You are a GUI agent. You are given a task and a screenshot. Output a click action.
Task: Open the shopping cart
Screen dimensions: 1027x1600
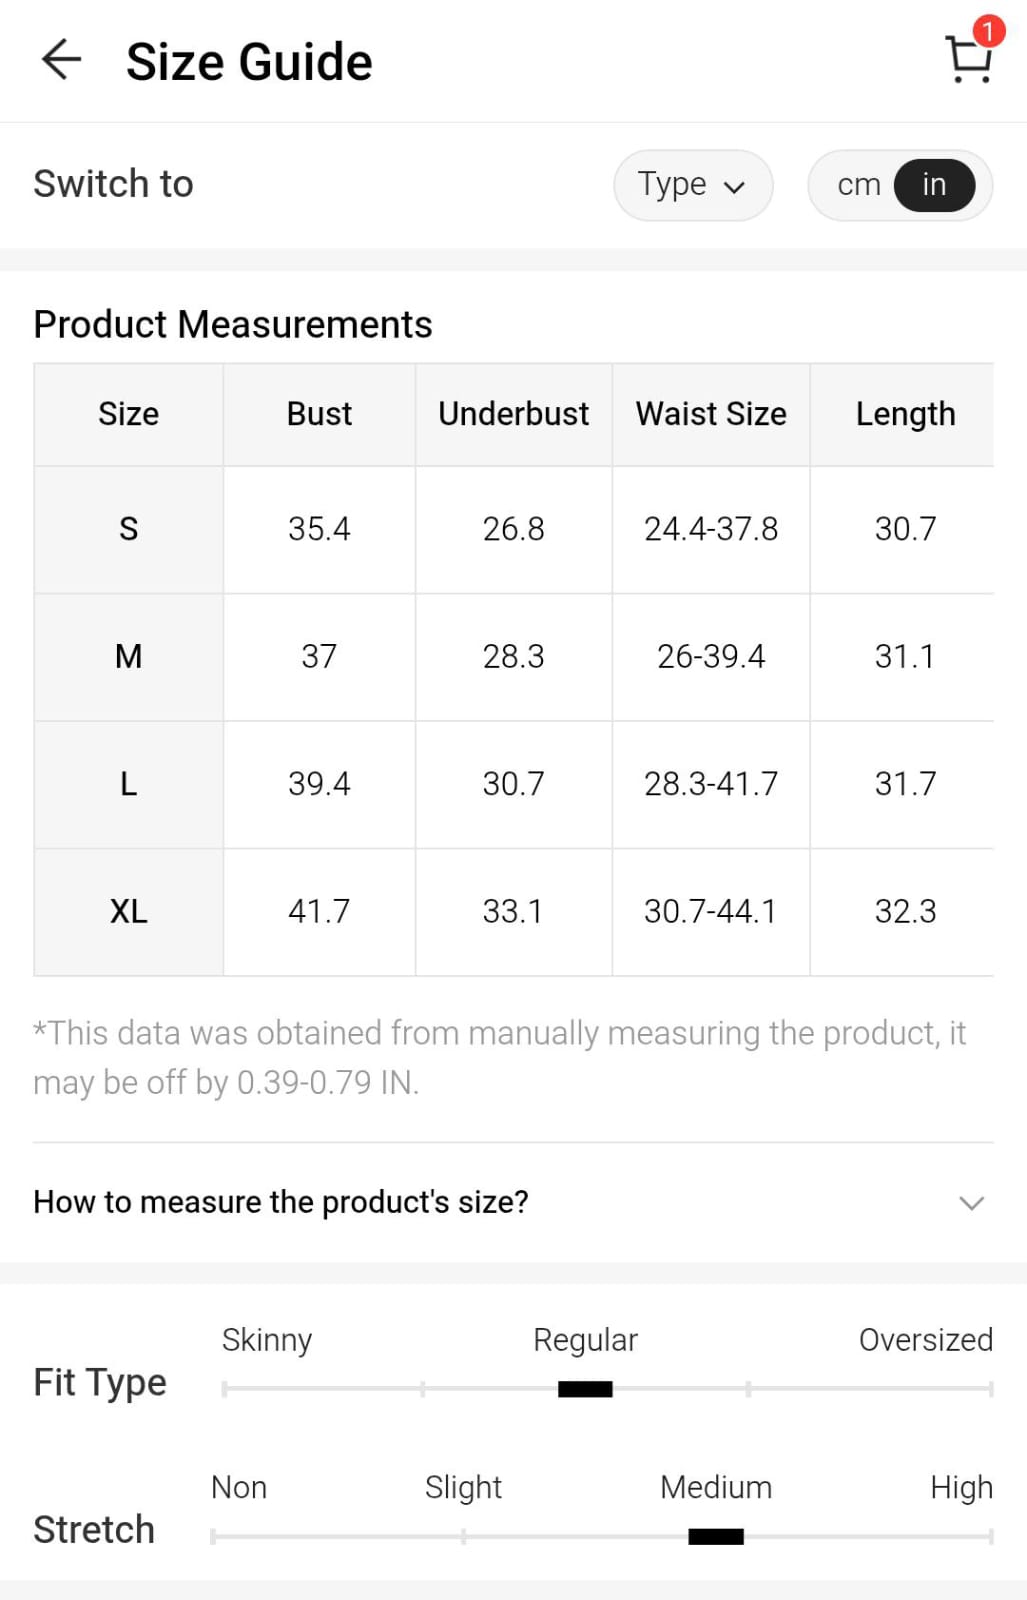point(968,62)
